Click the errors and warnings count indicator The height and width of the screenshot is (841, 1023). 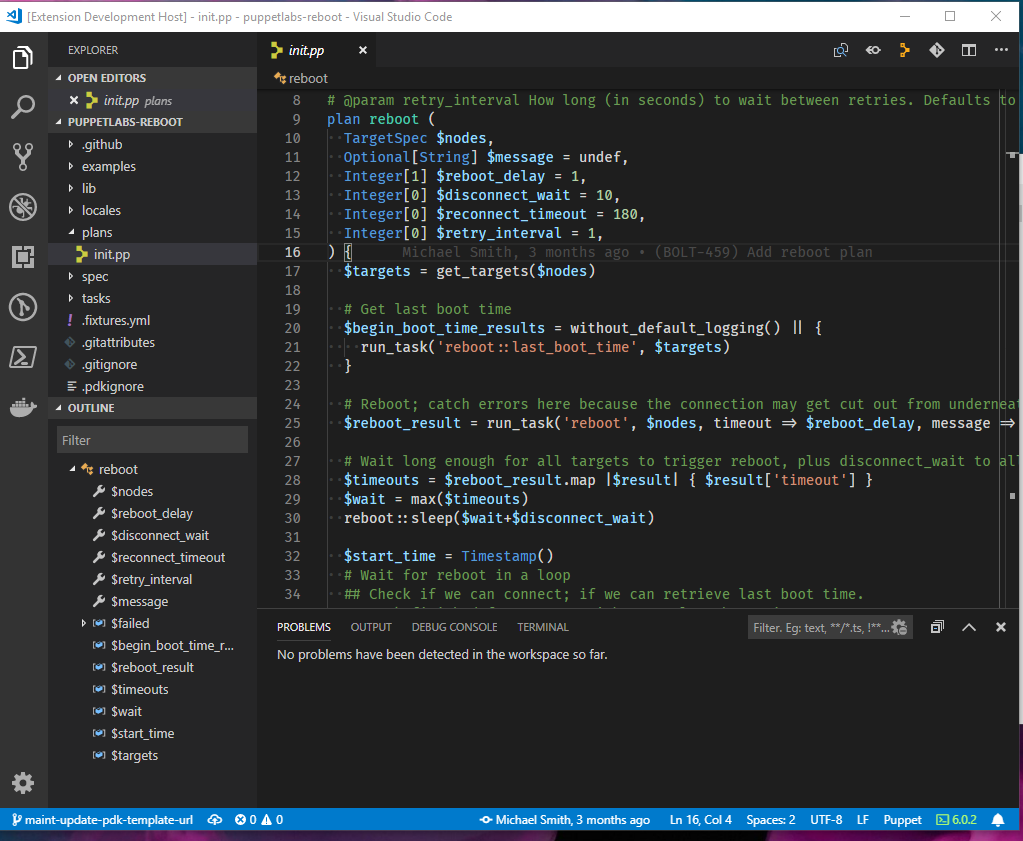point(259,819)
